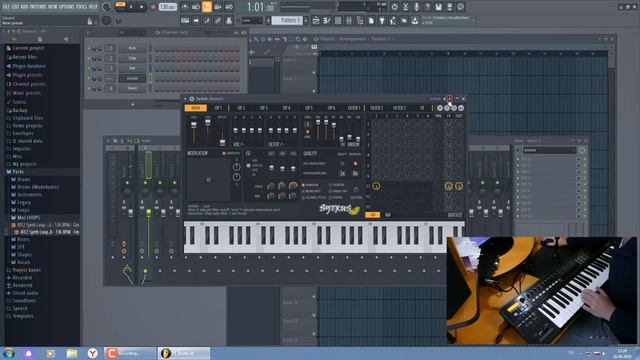The image size is (640, 360).
Task: Click the microphone recording icon
Action: point(416,7)
